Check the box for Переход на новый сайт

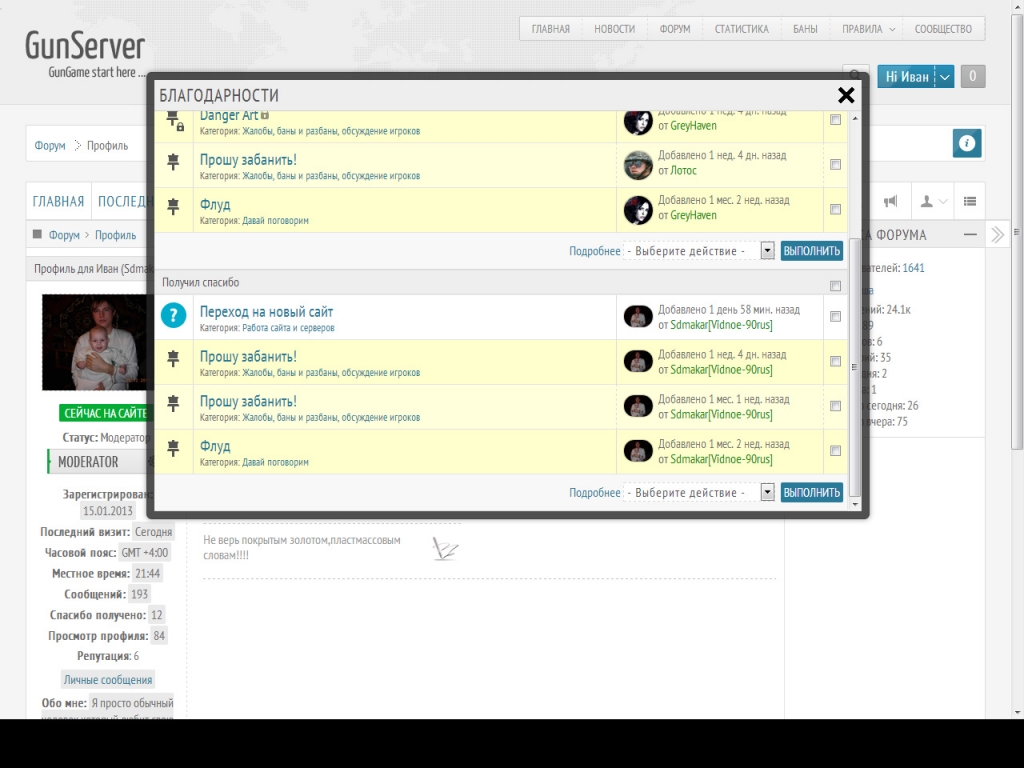click(835, 316)
